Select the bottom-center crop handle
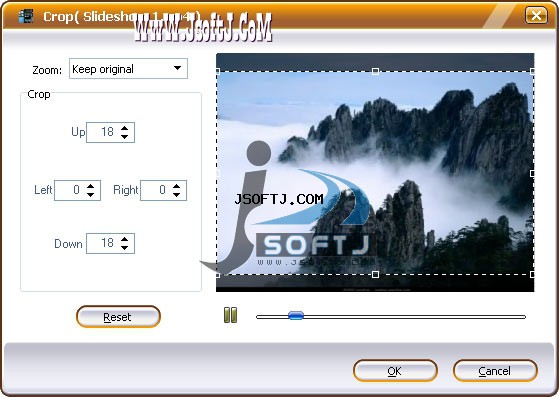Screen dimensions: 559x397 tap(375, 274)
